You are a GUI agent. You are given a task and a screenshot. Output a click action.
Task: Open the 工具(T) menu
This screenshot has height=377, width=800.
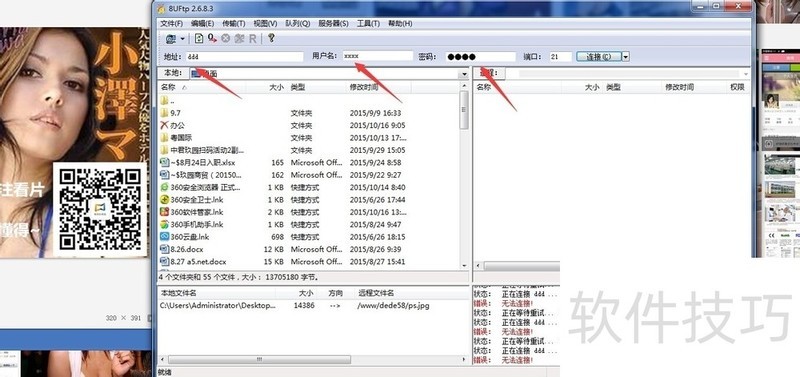(x=368, y=23)
